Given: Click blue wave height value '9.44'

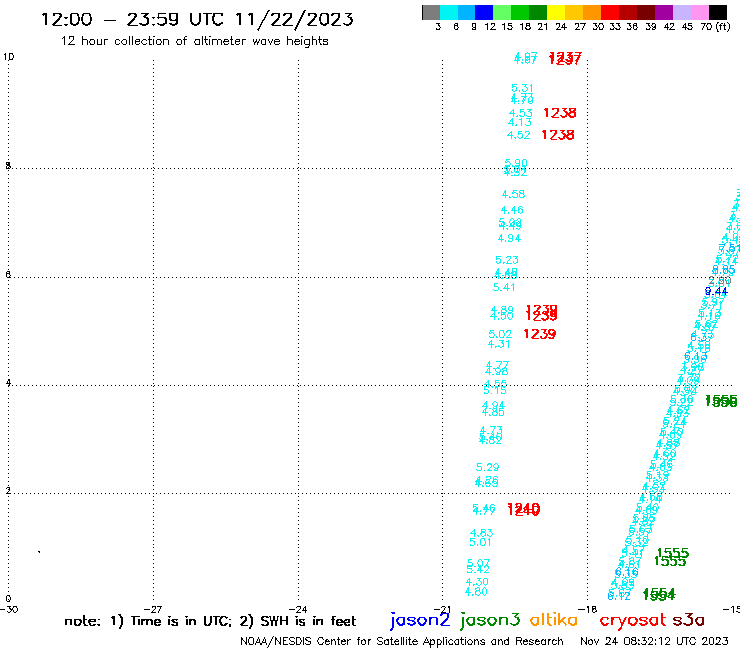Looking at the screenshot, I should 716,292.
